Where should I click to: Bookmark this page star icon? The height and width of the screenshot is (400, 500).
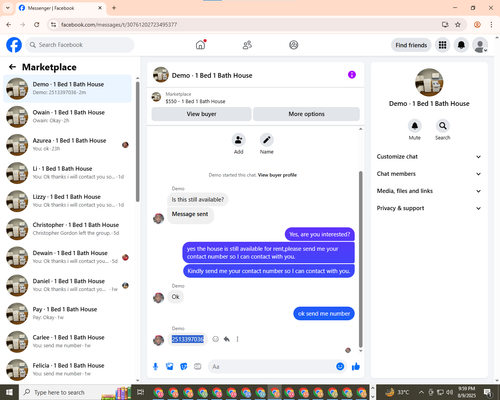[x=458, y=24]
